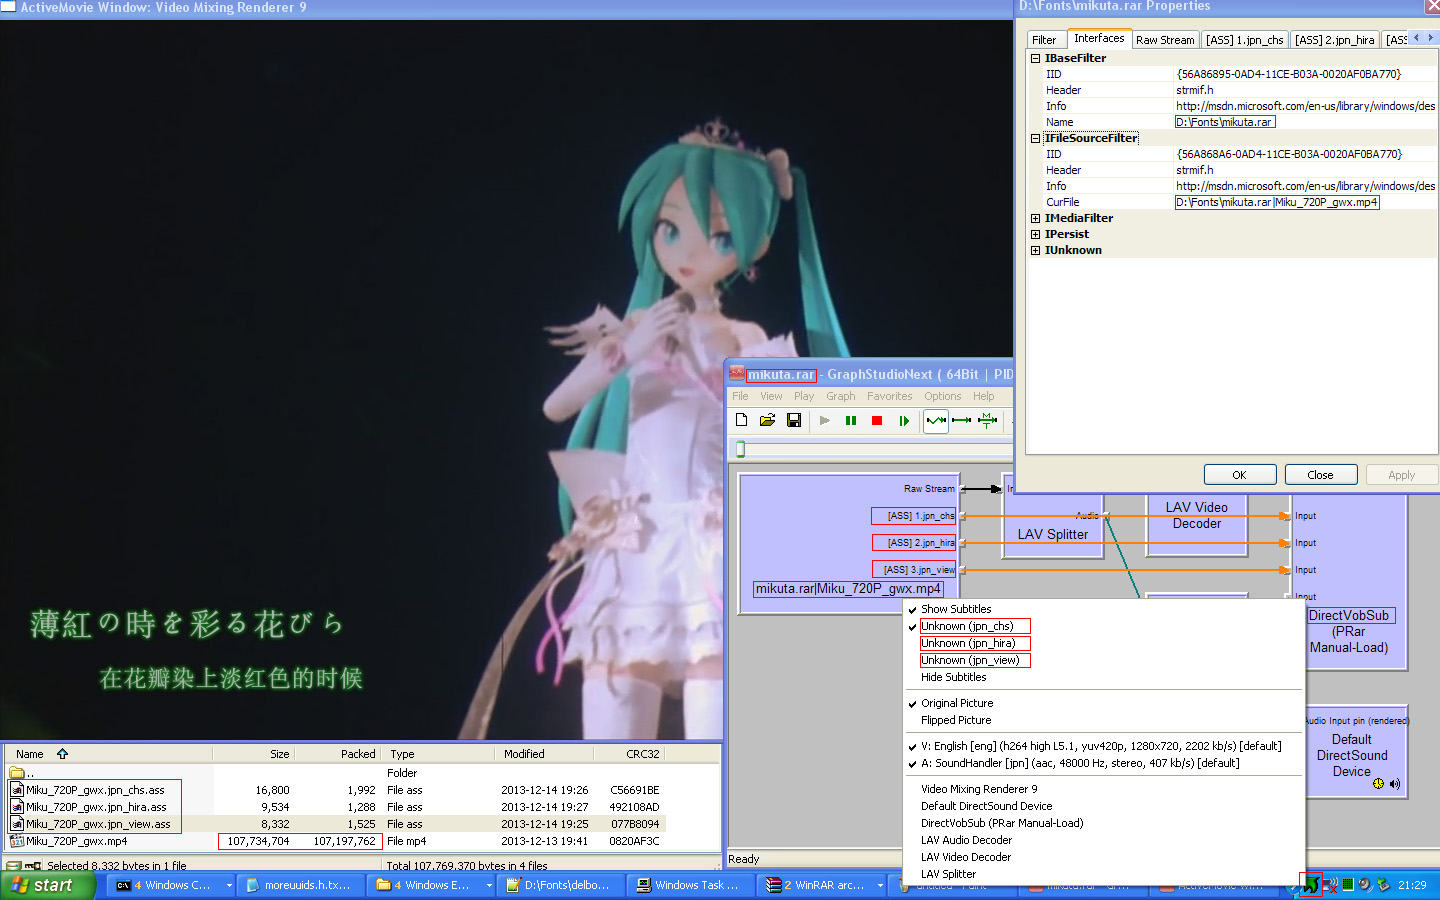
Task: Click the New graph icon in GraphStudioNext
Action: point(741,421)
